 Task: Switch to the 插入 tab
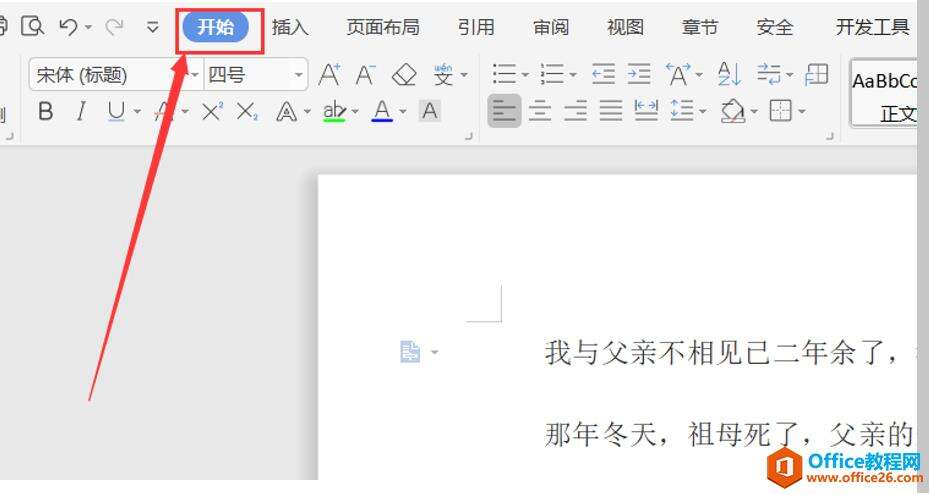(x=290, y=27)
